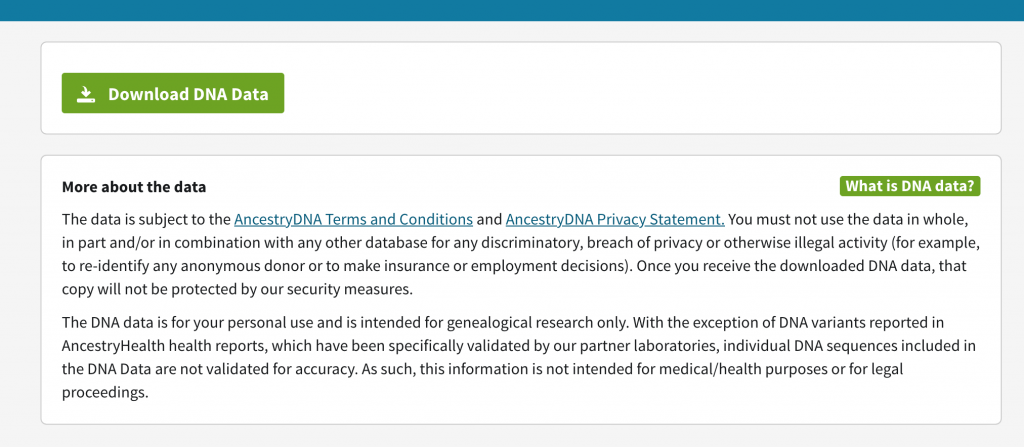
Task: Click empty space right of Download button
Action: pos(640,94)
